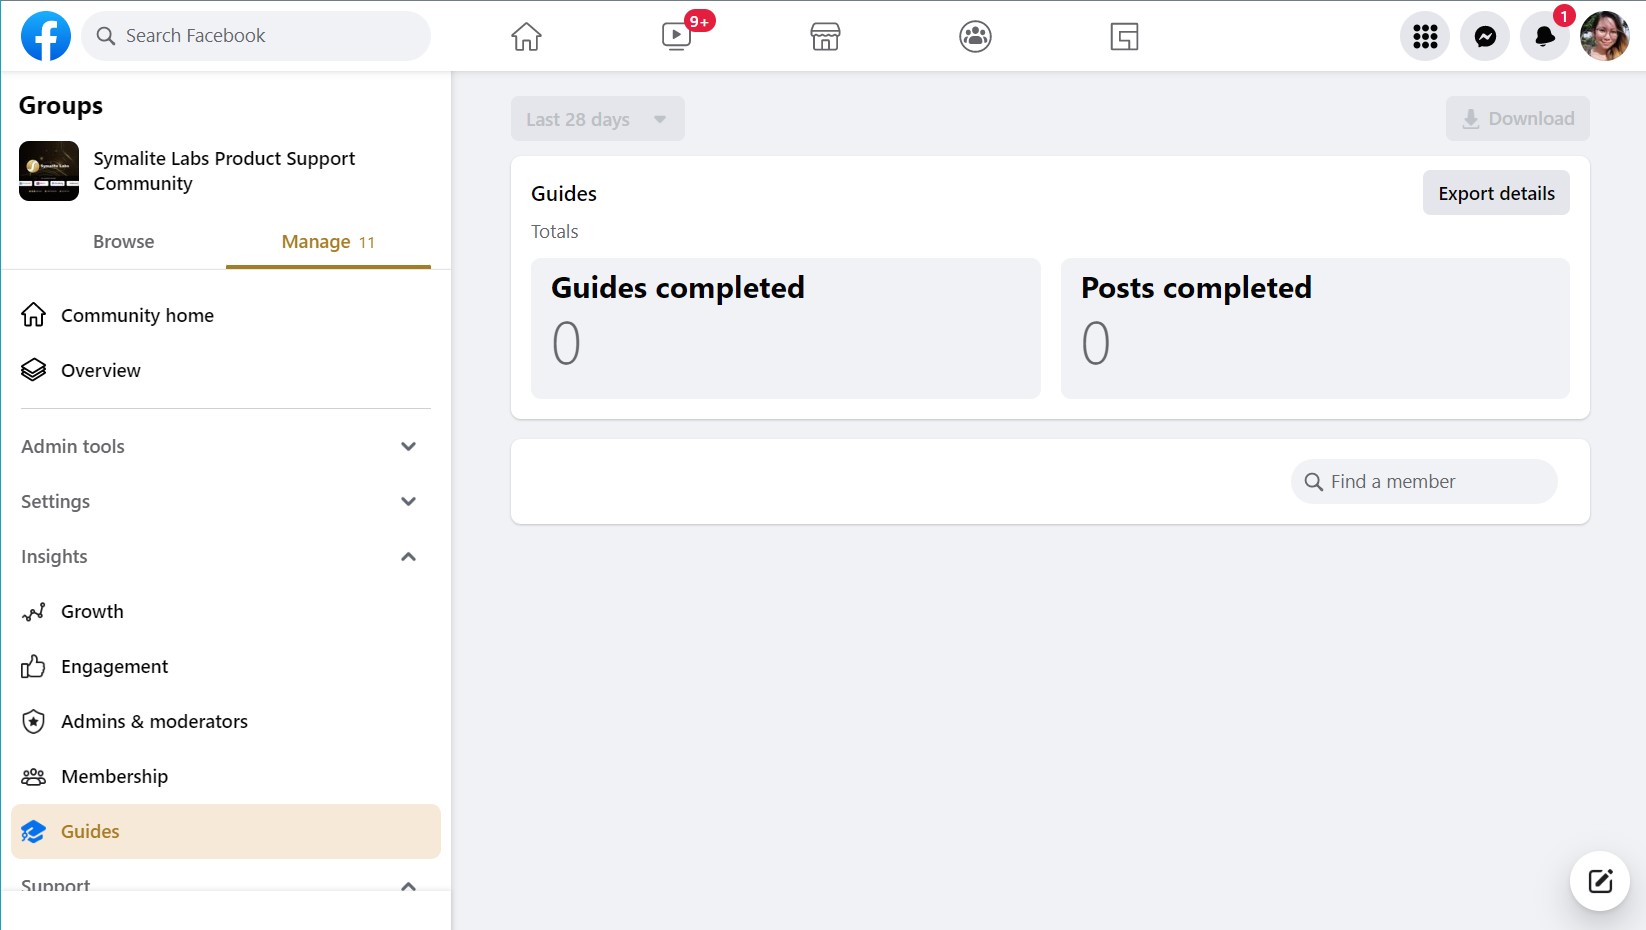1646x930 pixels.
Task: Open Growth insights in the sidebar
Action: (x=92, y=611)
